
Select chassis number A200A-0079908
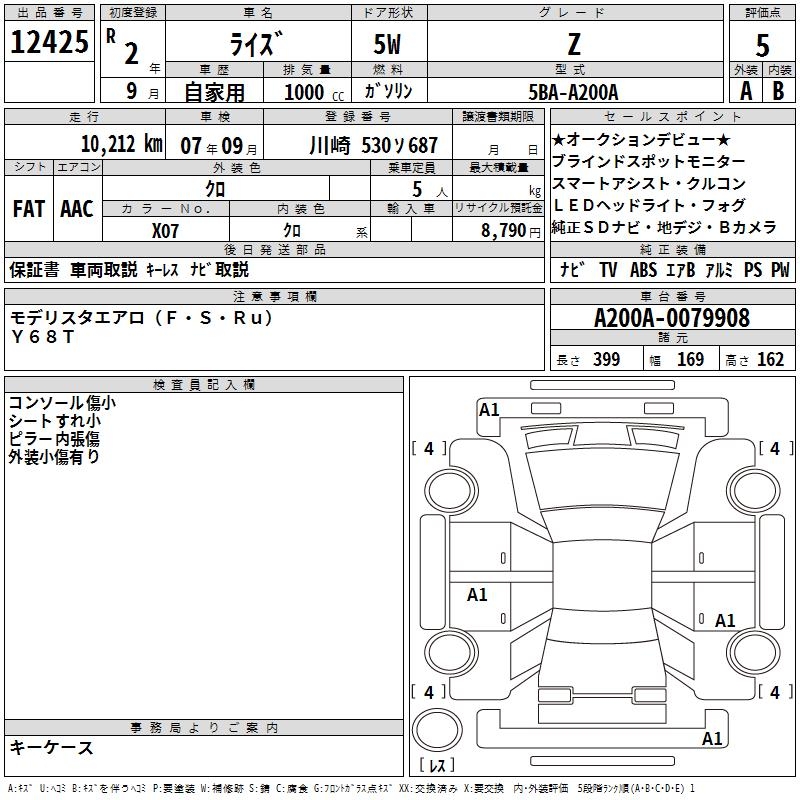672,318
